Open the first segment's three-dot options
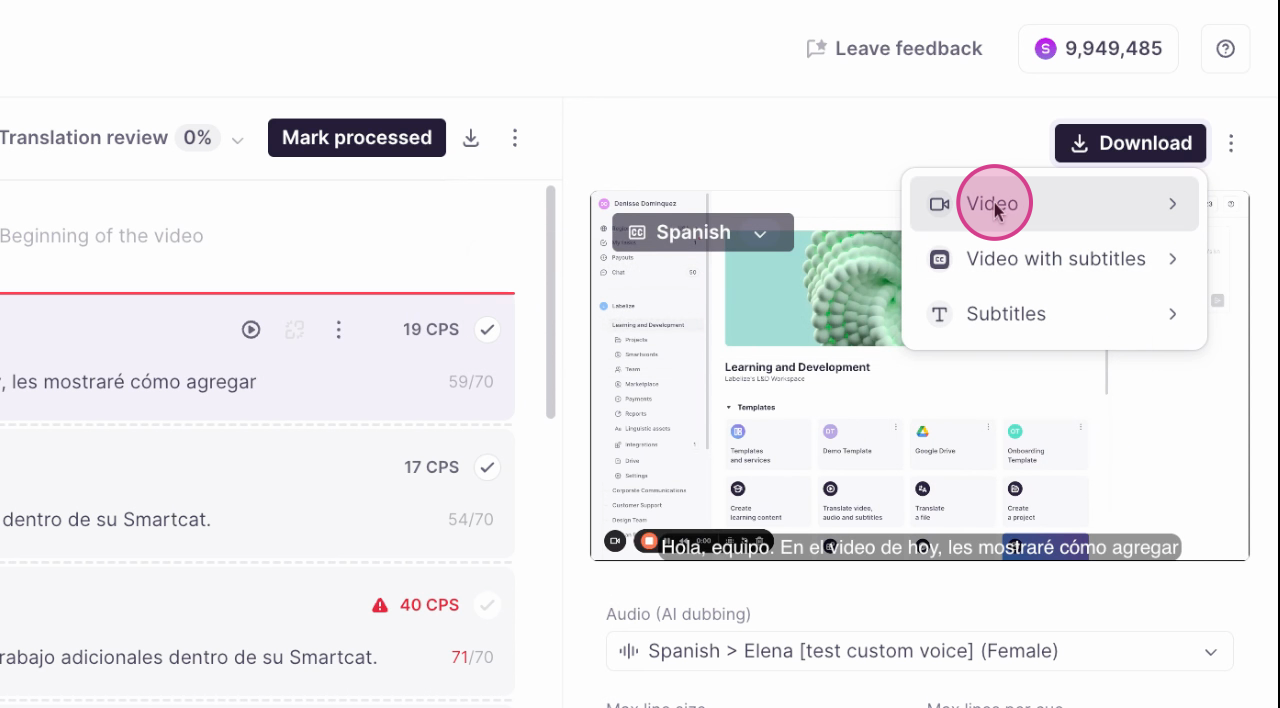The image size is (1280, 708). [339, 329]
